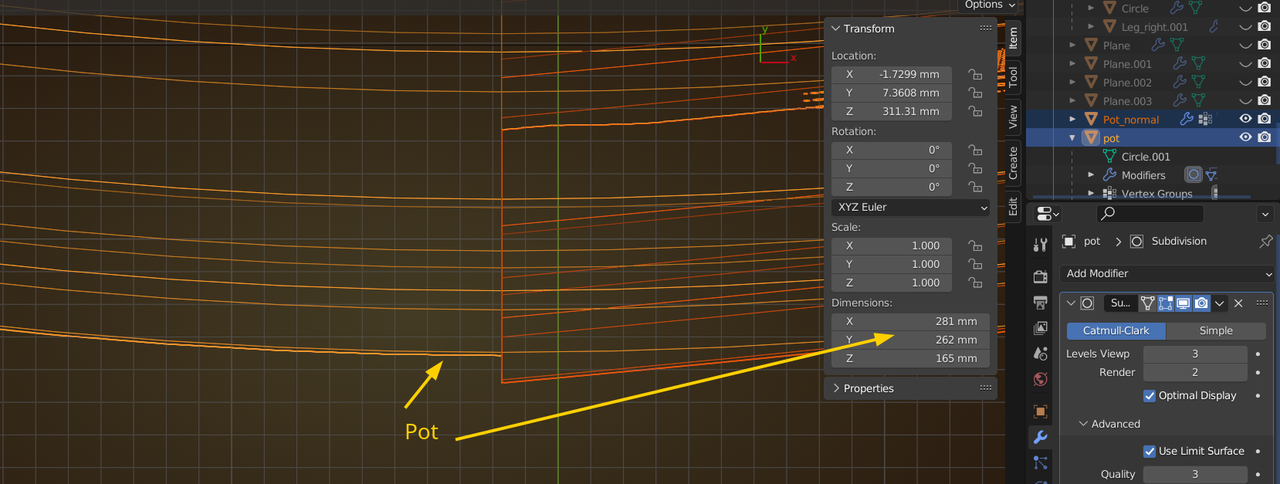
Task: Open the XYZ Euler rotation mode dropdown
Action: 911,207
